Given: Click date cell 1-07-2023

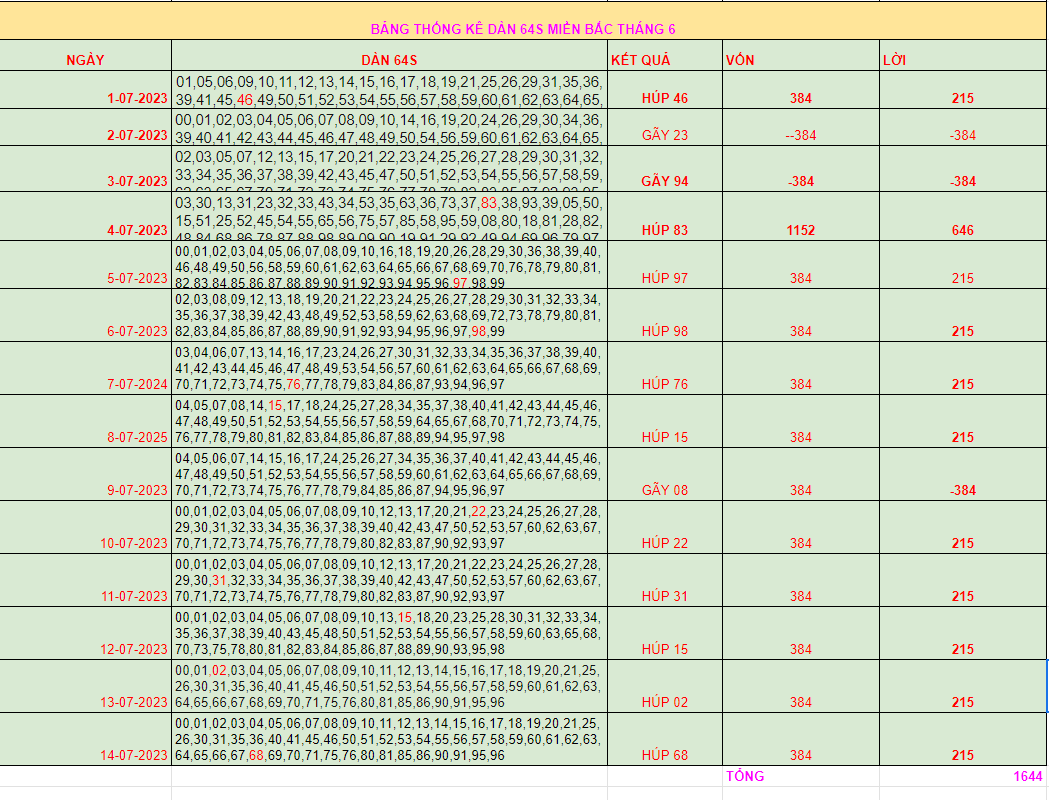Looking at the screenshot, I should 86,90.
